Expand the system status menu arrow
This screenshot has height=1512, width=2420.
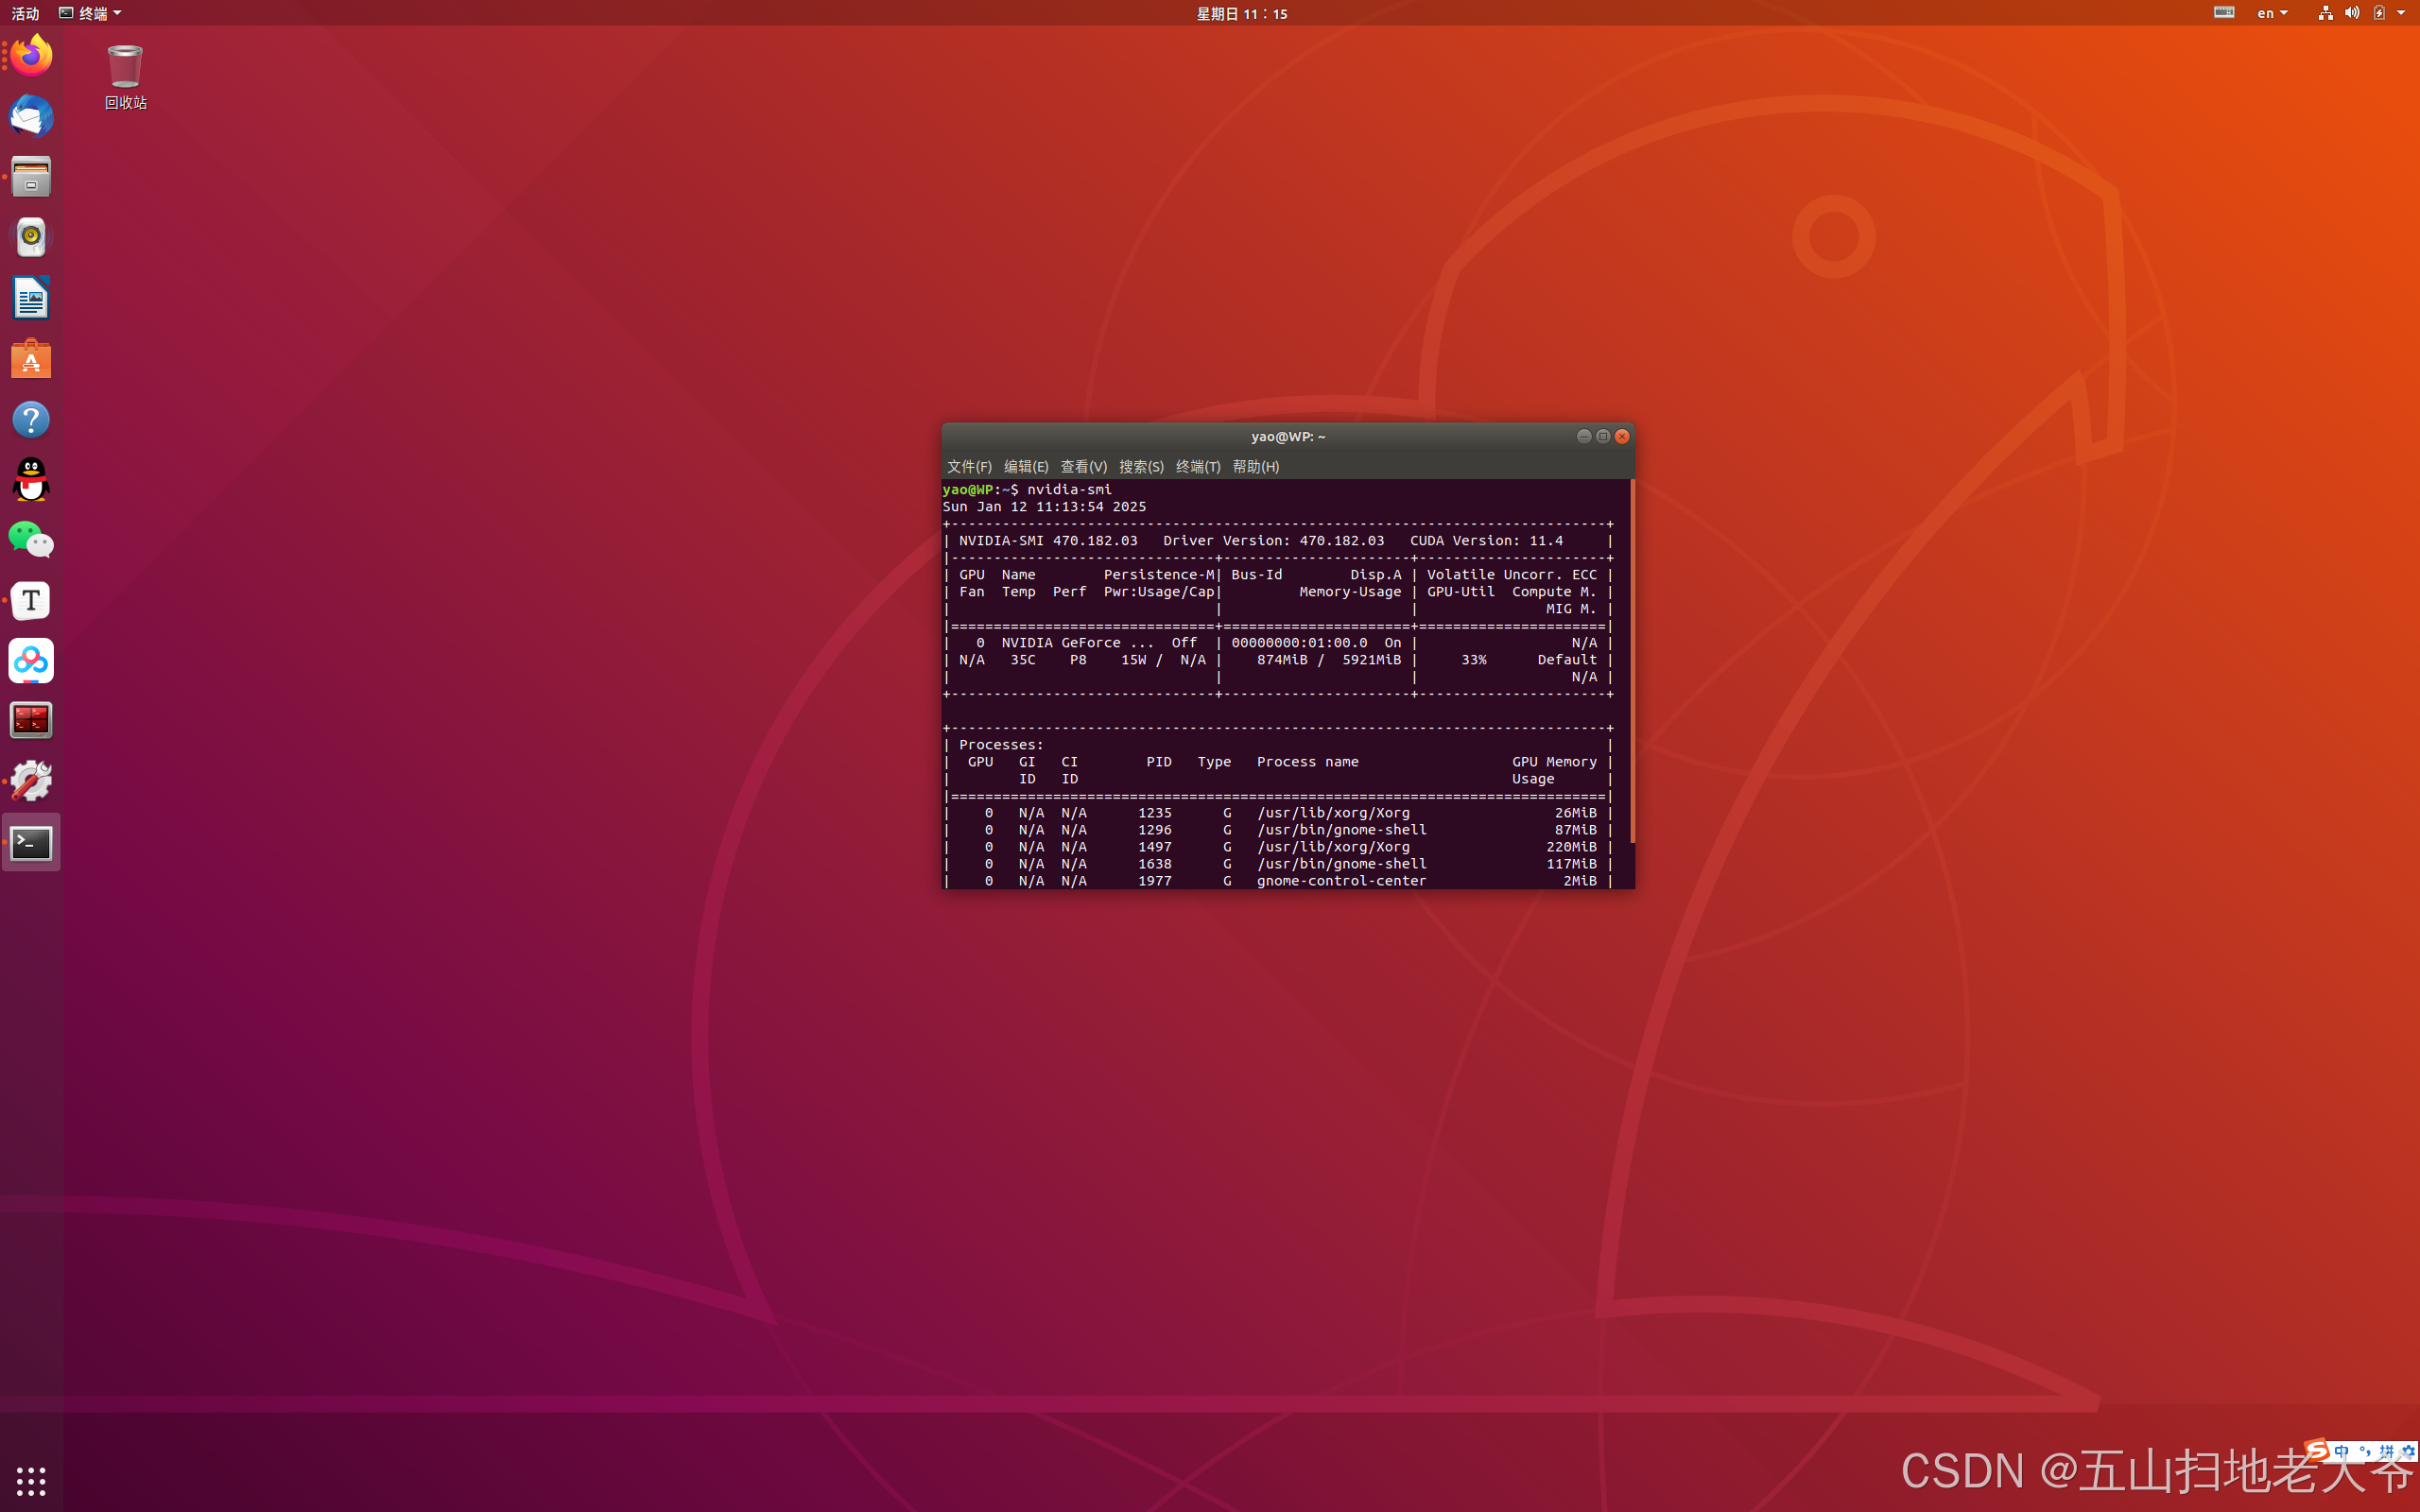click(2401, 13)
